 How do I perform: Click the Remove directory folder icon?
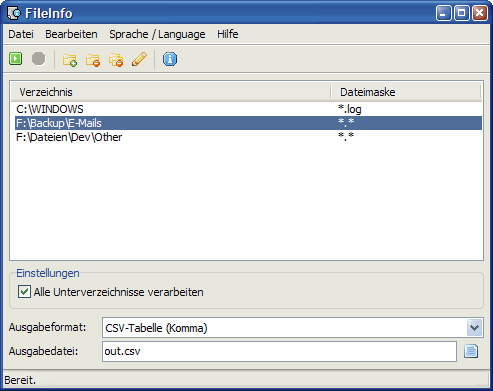click(93, 60)
